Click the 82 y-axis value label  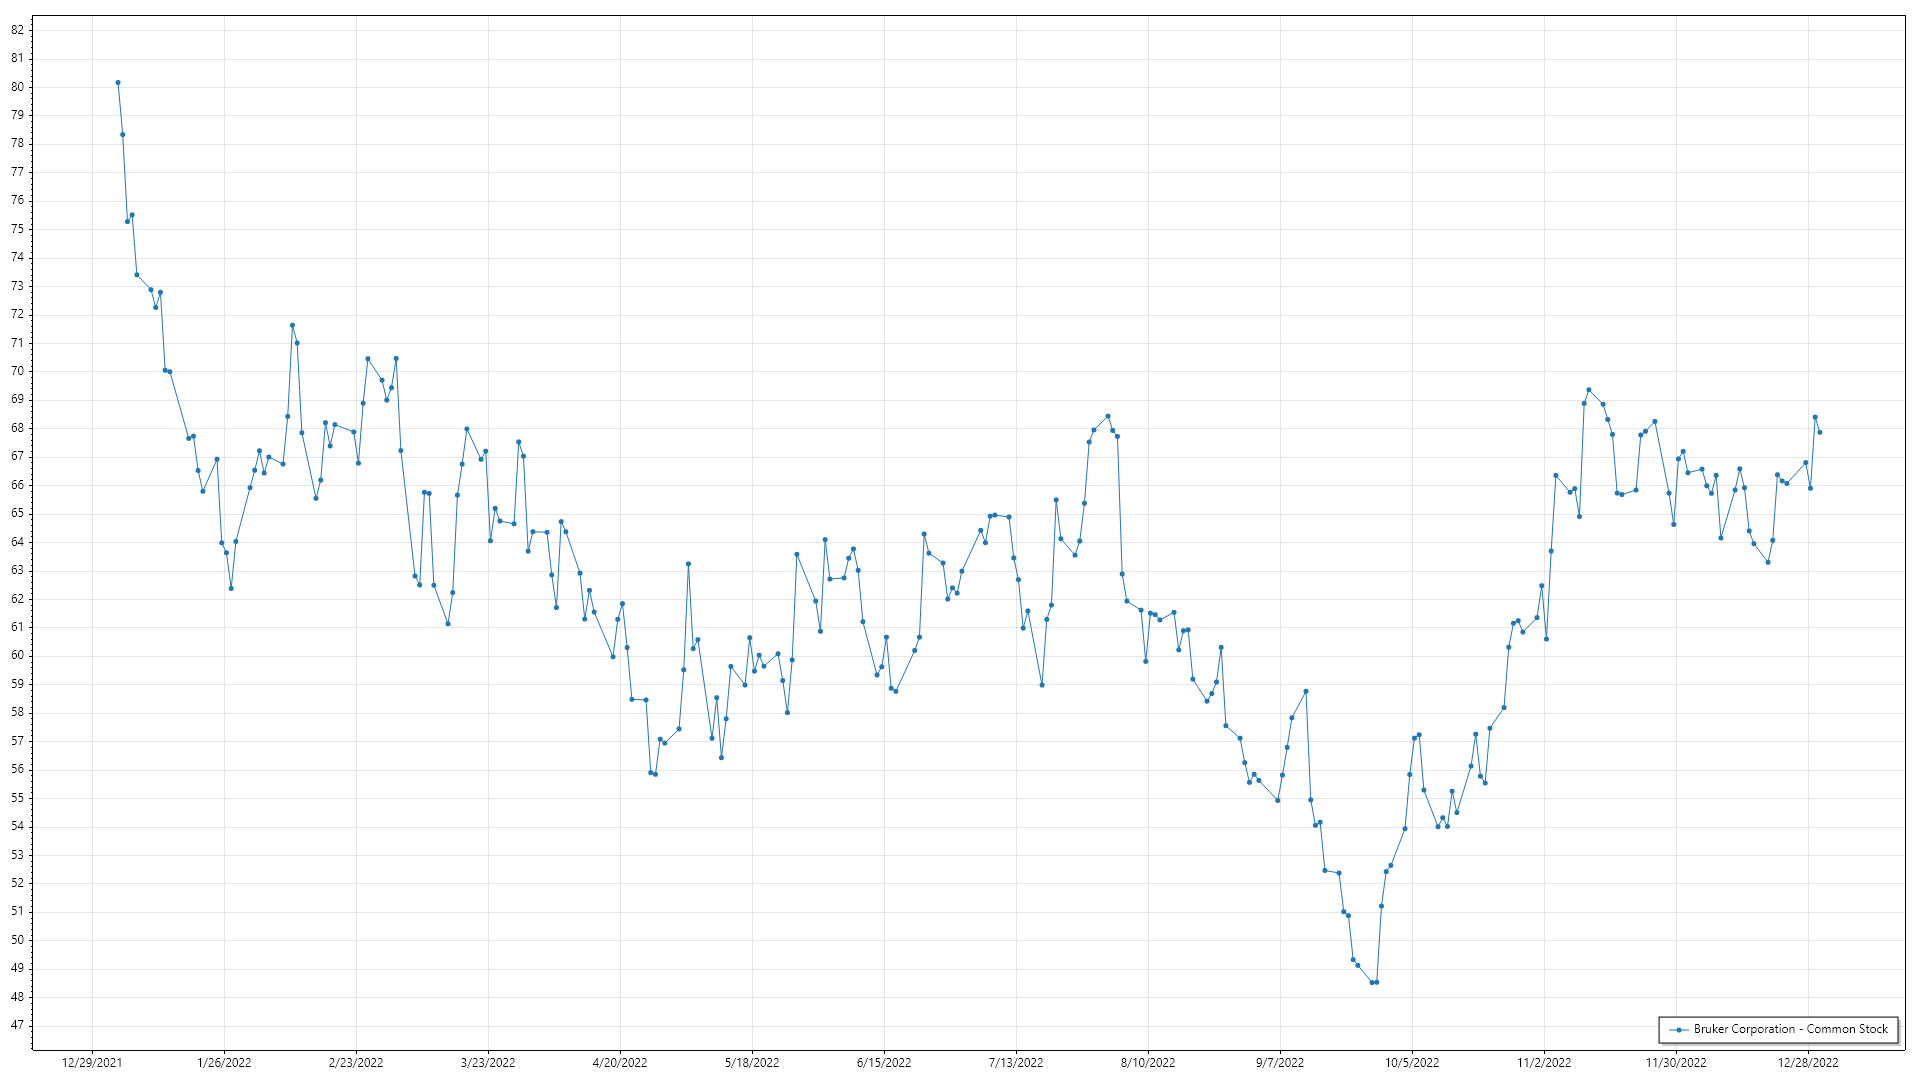tap(17, 30)
